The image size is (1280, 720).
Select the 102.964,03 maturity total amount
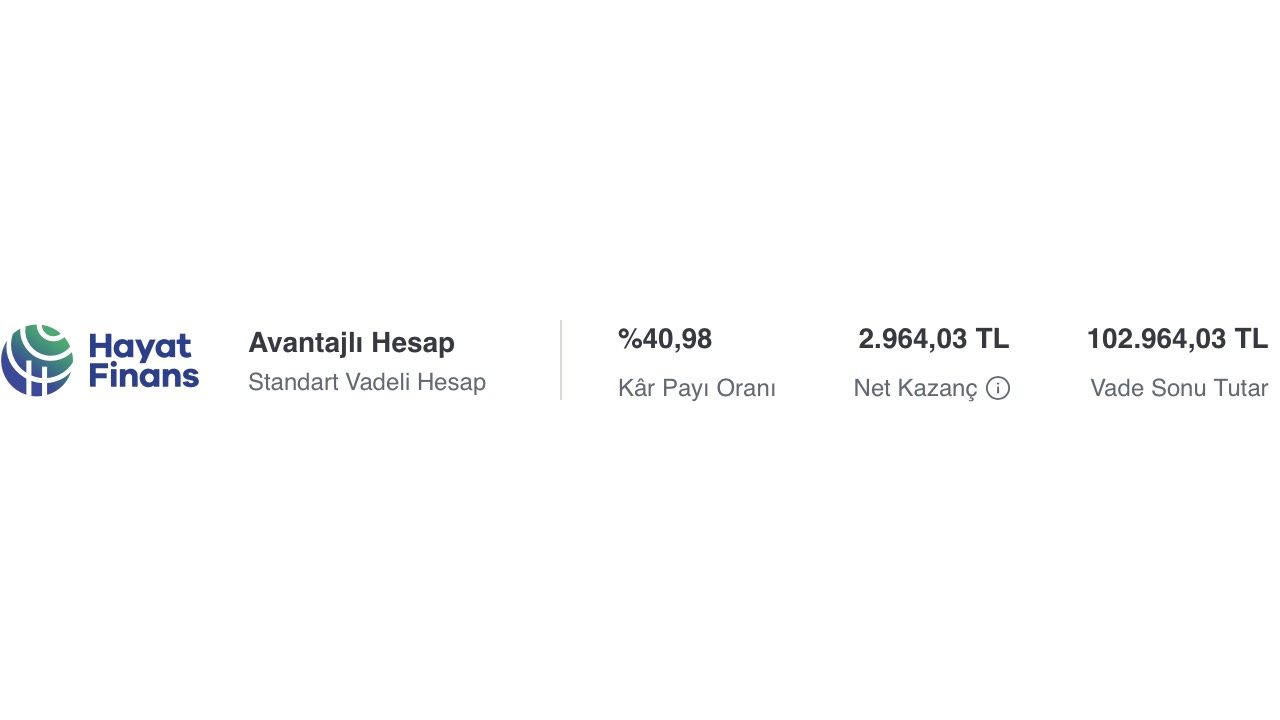pos(1156,340)
